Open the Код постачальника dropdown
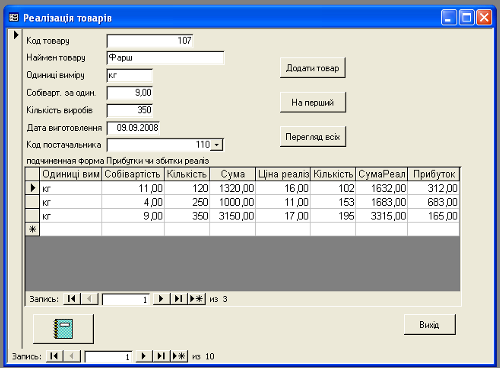 point(217,145)
